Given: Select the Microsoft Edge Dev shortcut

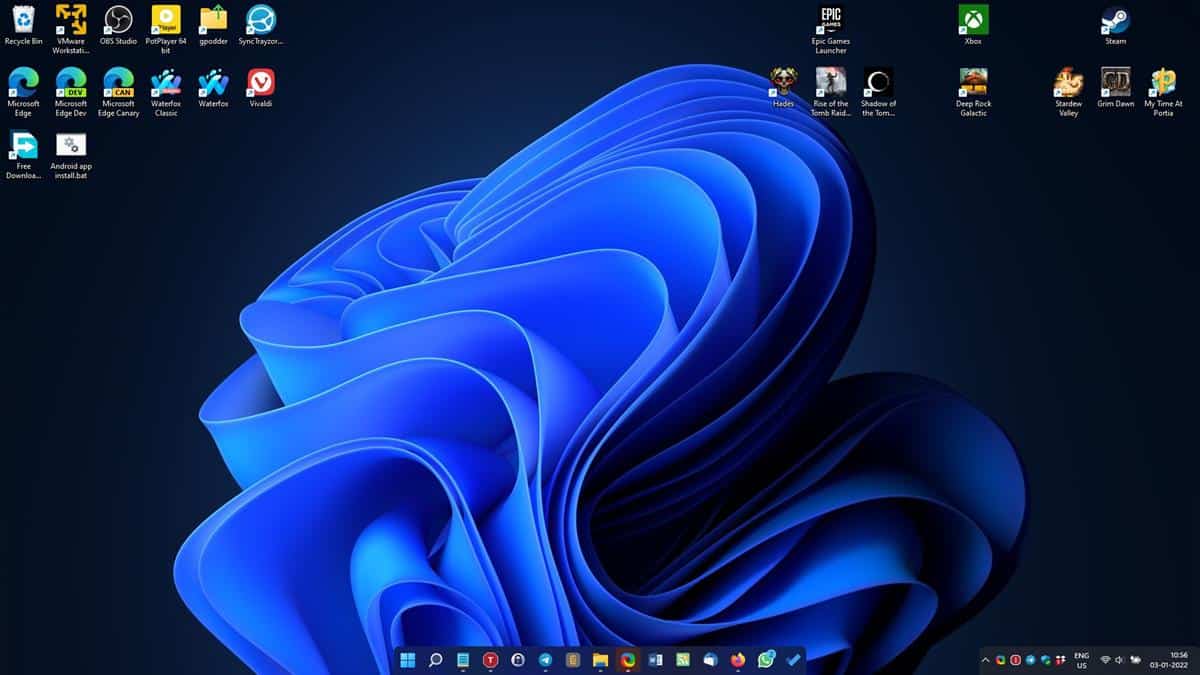Looking at the screenshot, I should pos(70,92).
